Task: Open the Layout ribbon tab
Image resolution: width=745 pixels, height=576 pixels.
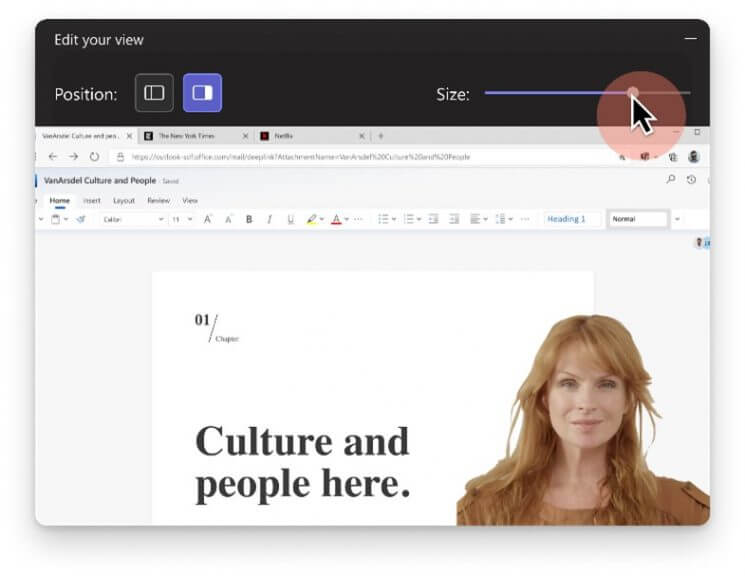Action: point(123,200)
